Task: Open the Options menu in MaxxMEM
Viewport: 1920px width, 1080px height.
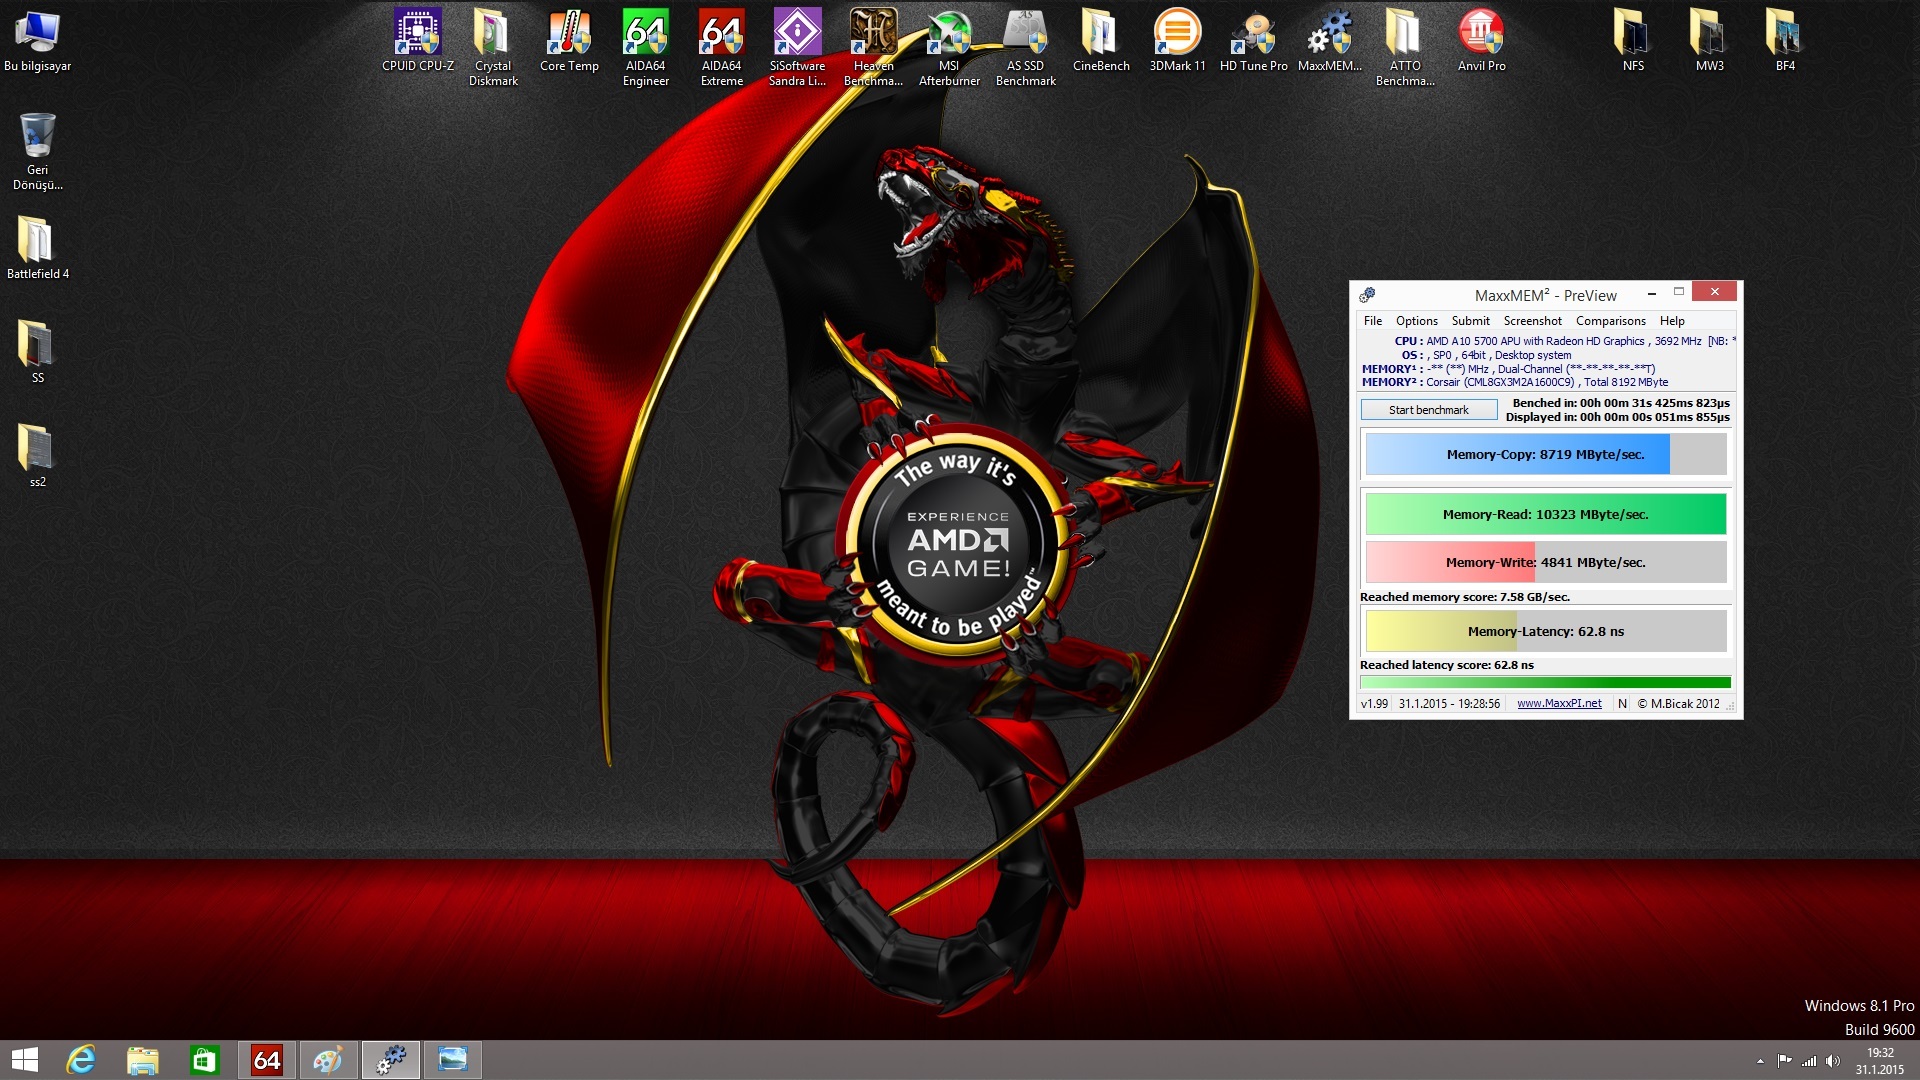Action: point(1417,321)
